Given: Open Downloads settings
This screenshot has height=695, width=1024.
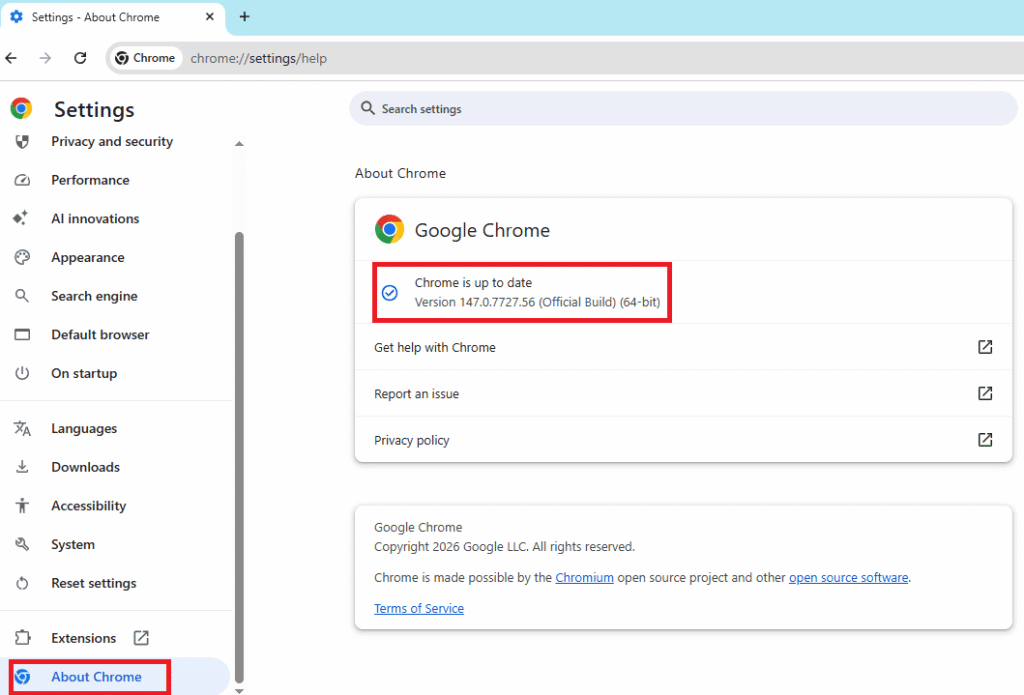Looking at the screenshot, I should click(x=86, y=467).
